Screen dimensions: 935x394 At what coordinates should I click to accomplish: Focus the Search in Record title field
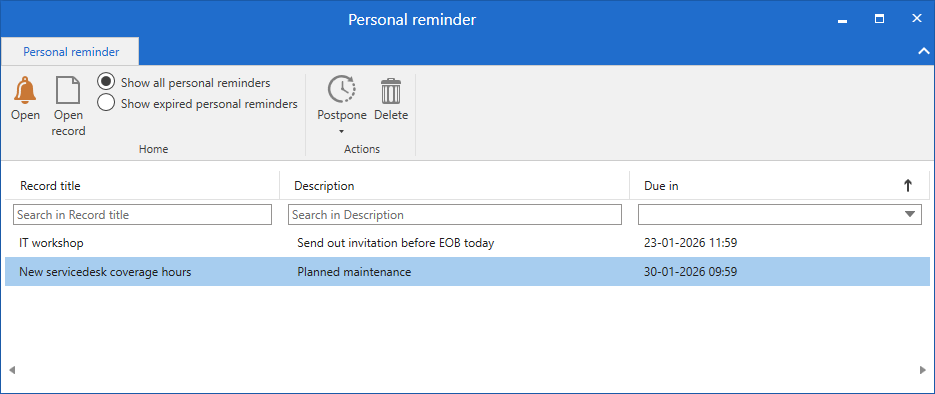tap(143, 215)
